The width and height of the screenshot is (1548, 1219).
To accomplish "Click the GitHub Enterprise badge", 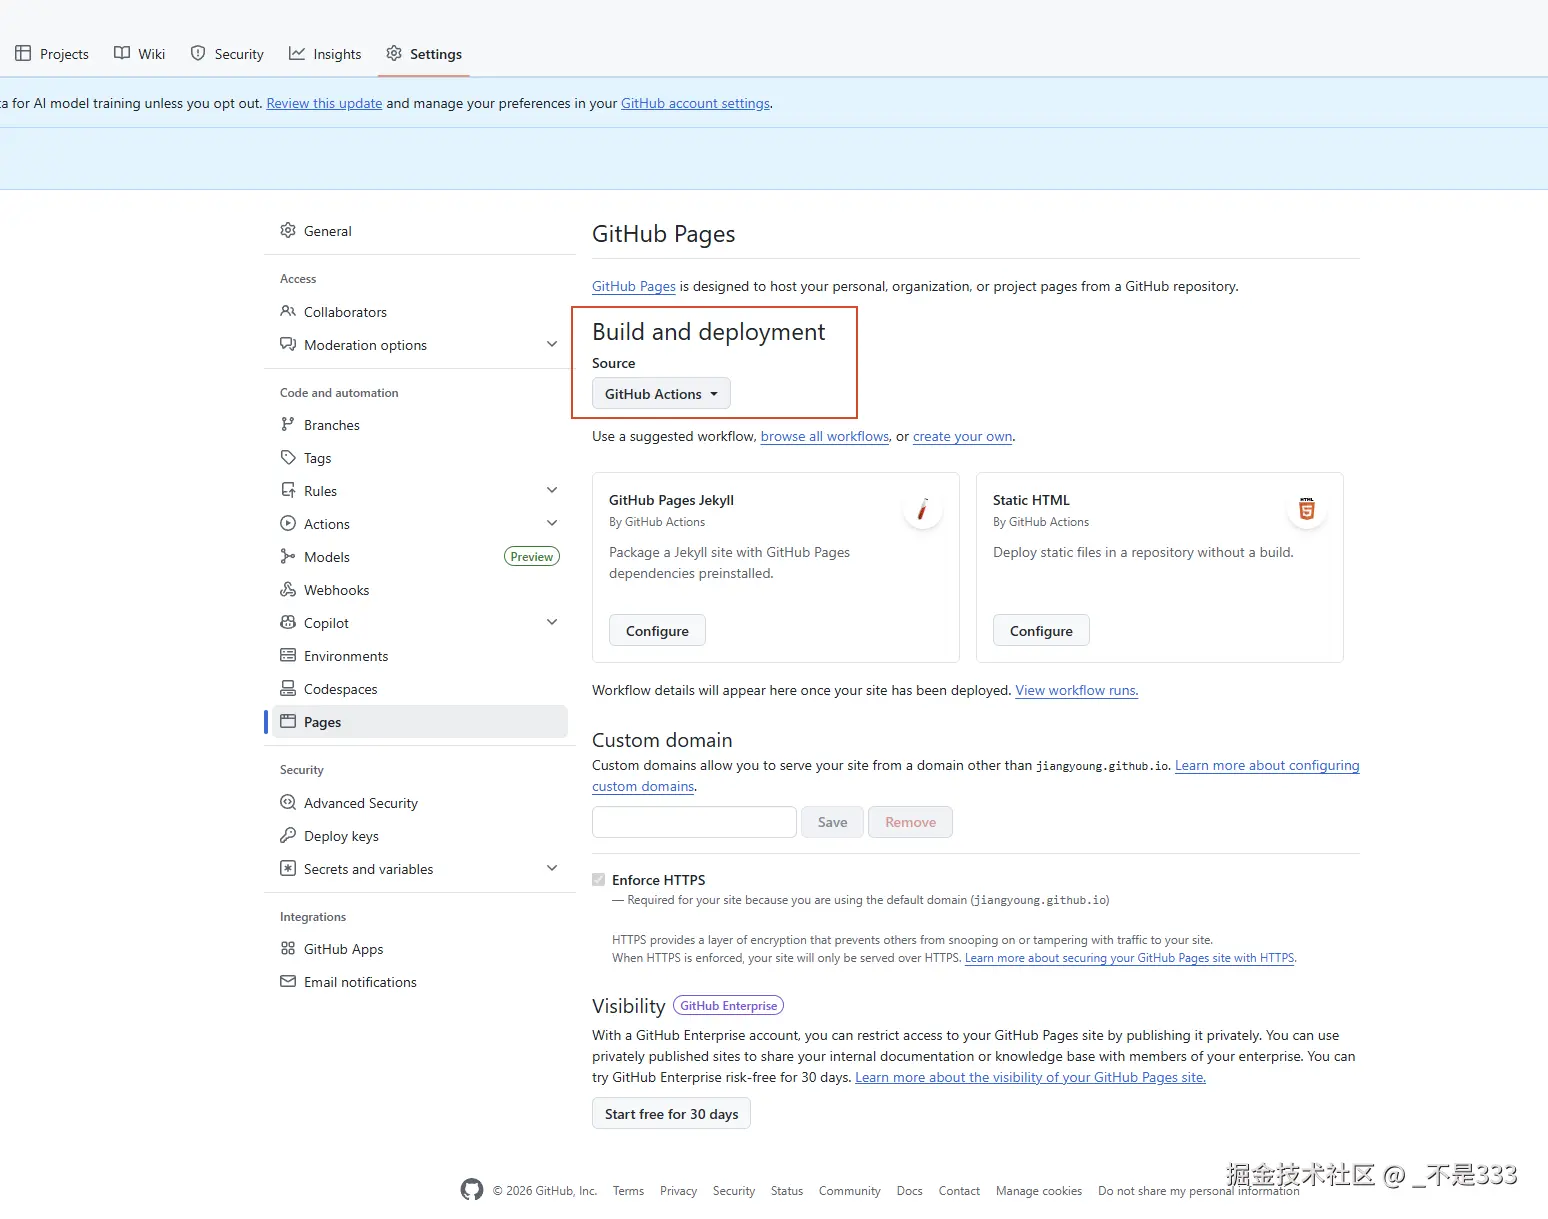I will click(728, 1006).
